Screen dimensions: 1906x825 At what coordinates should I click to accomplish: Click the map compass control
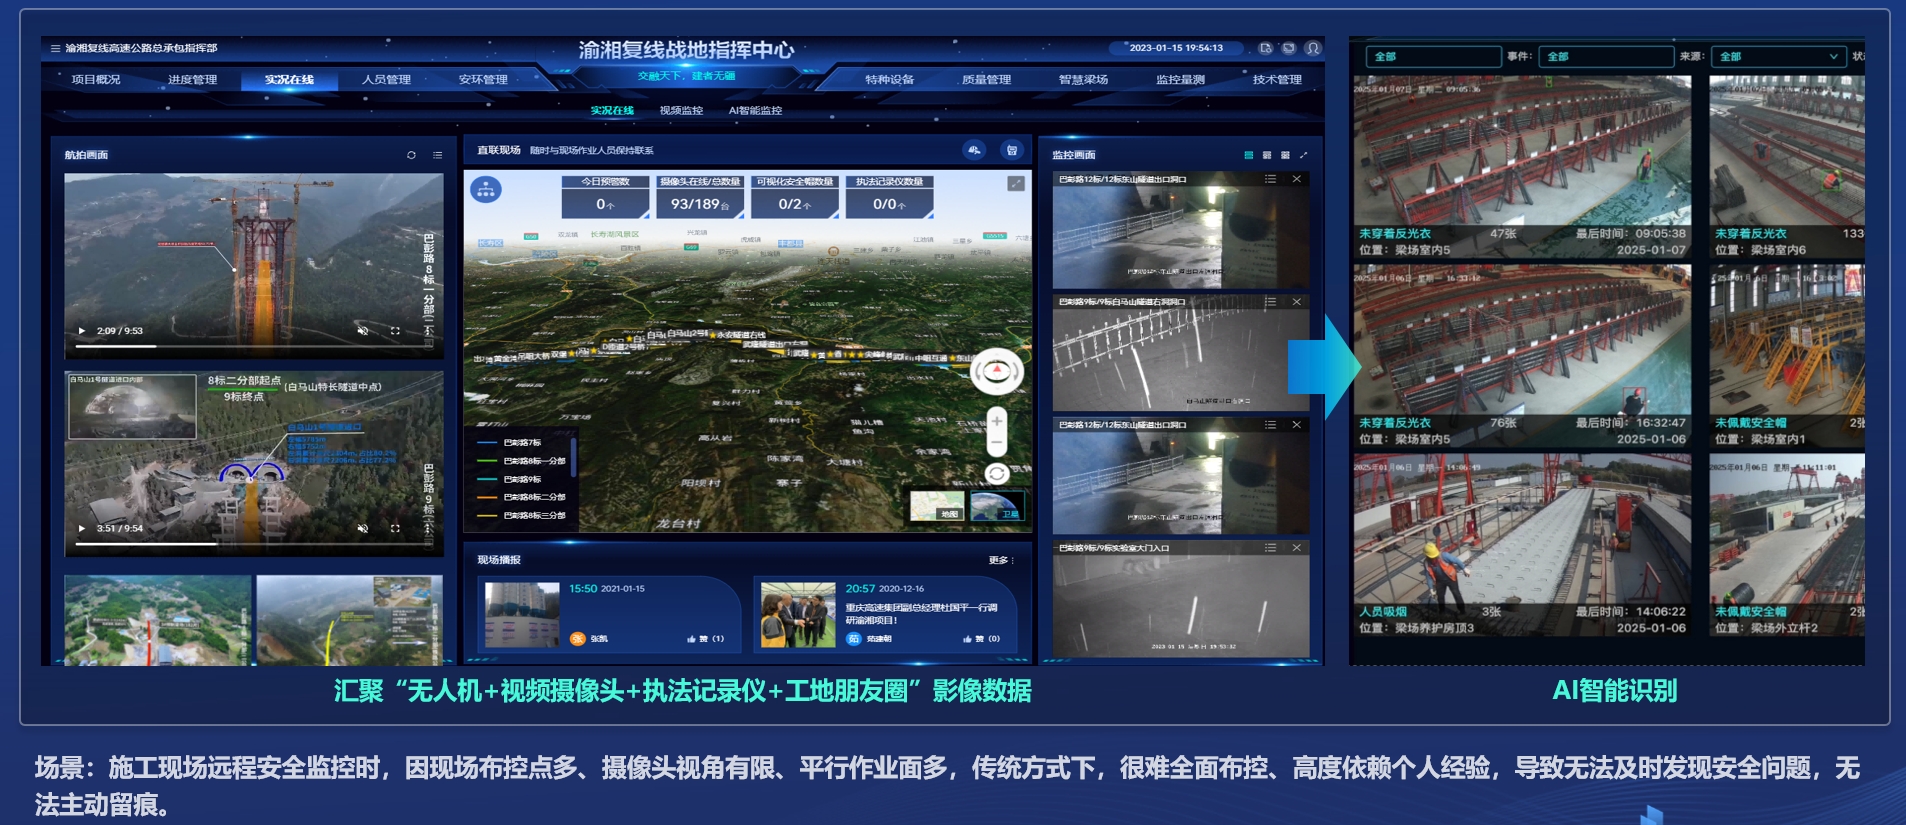996,372
